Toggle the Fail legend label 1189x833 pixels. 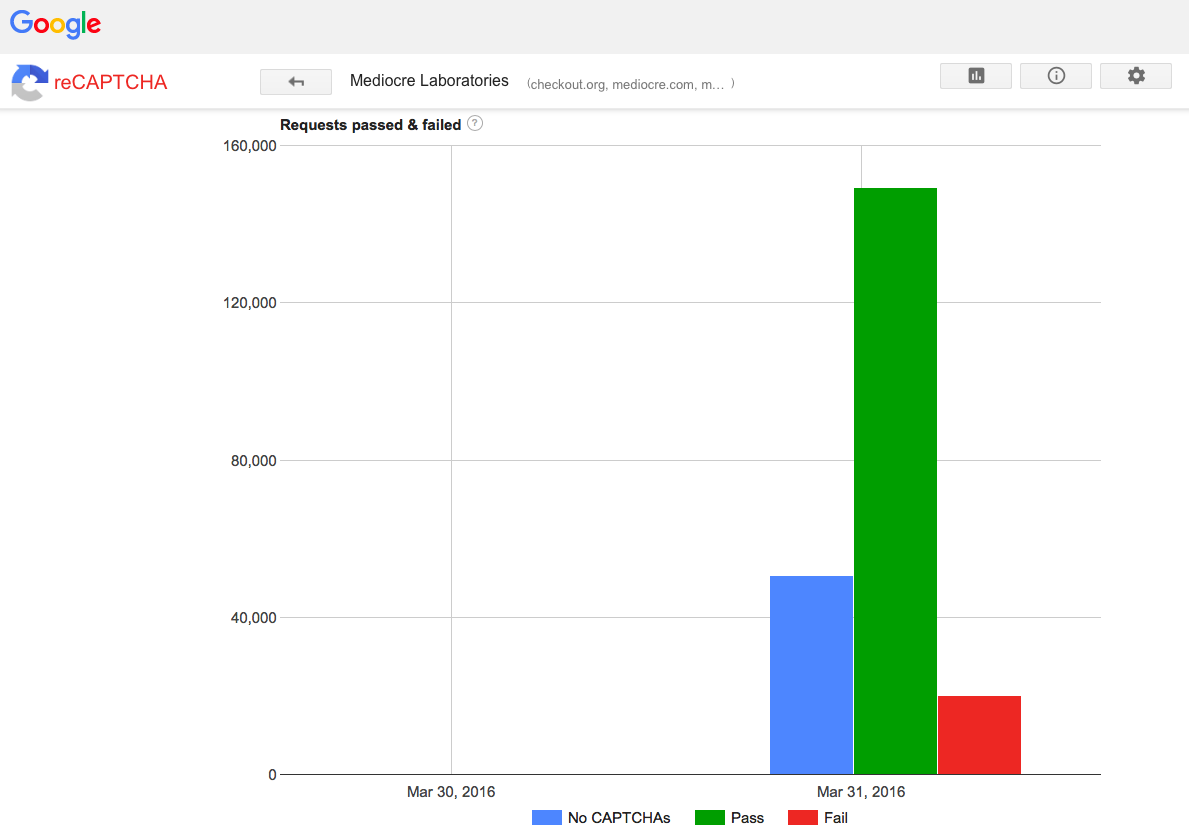click(x=836, y=818)
